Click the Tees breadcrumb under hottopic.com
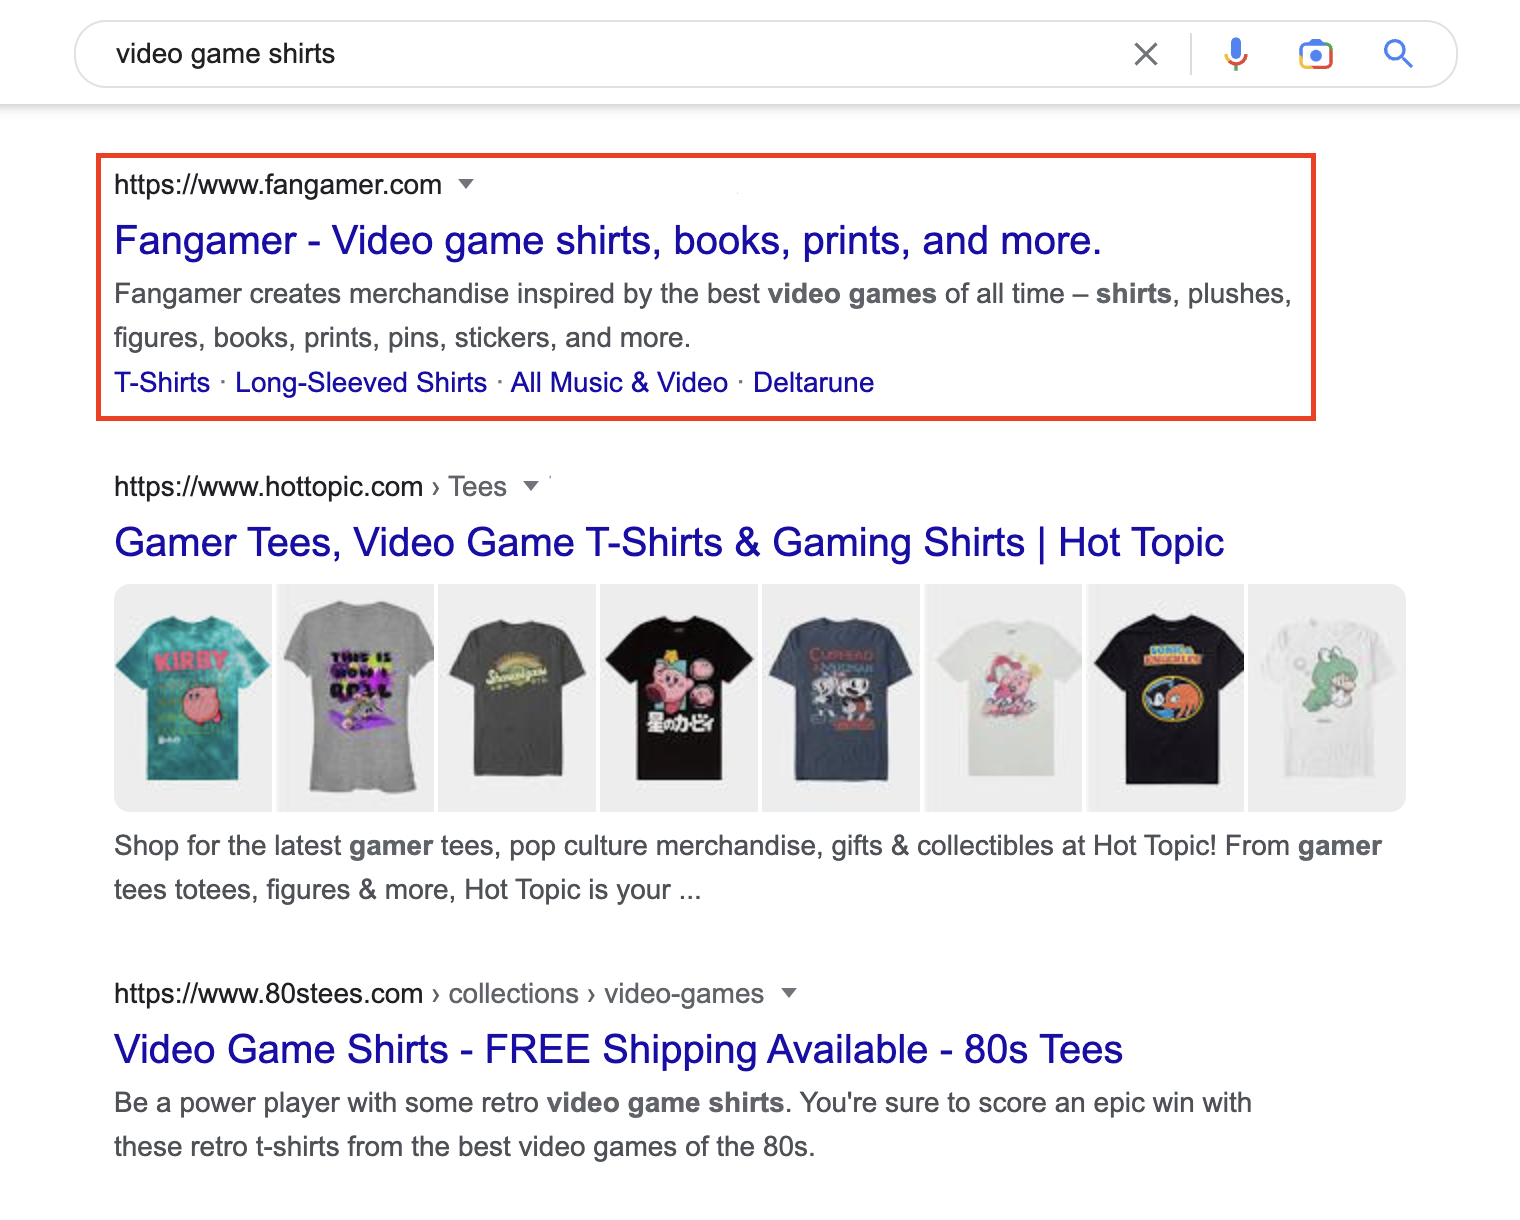Screen dimensions: 1520x1220 [477, 485]
